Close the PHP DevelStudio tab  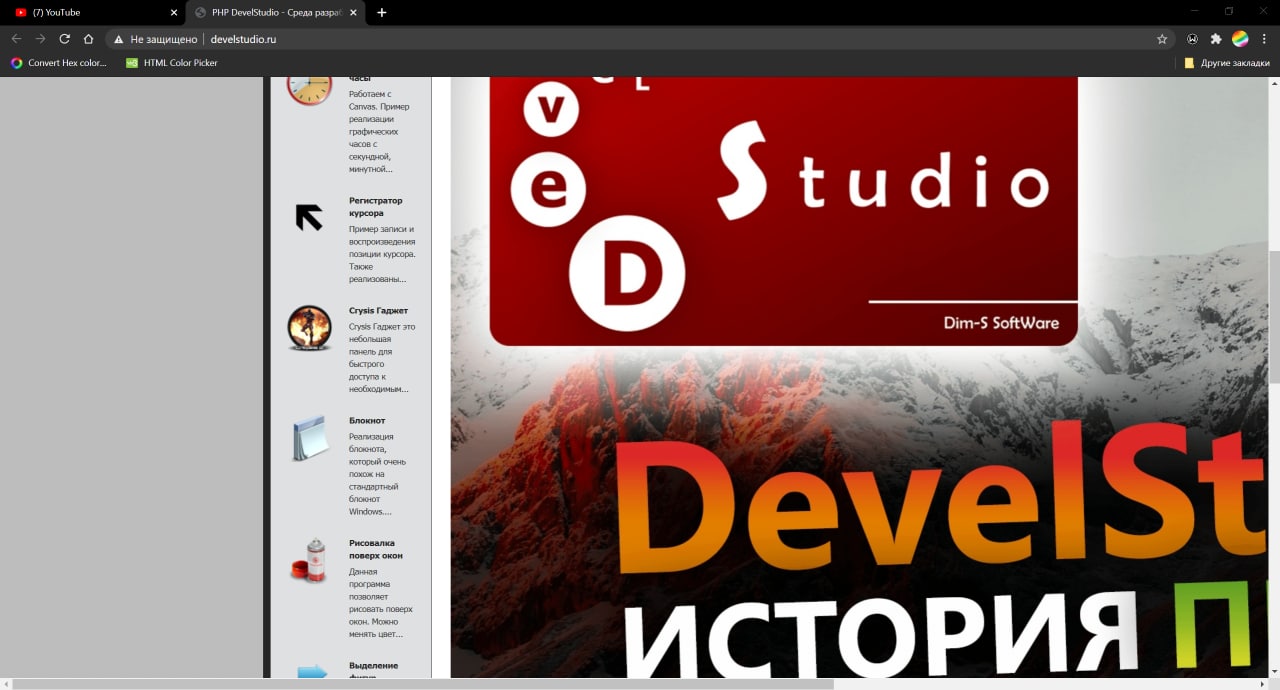(353, 13)
